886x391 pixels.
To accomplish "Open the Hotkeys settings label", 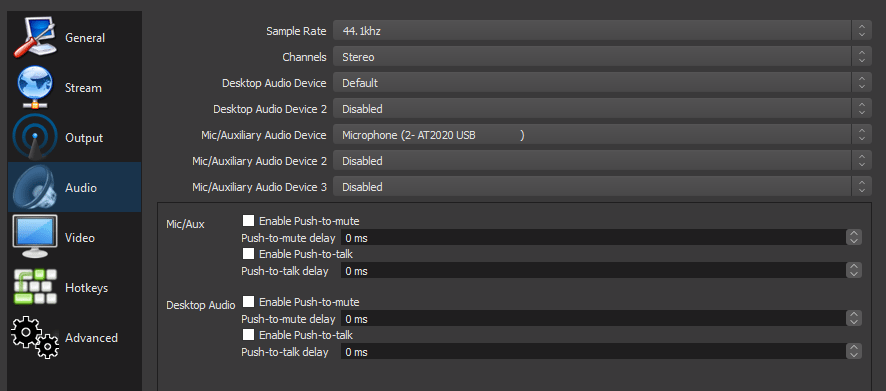I will coord(86,288).
